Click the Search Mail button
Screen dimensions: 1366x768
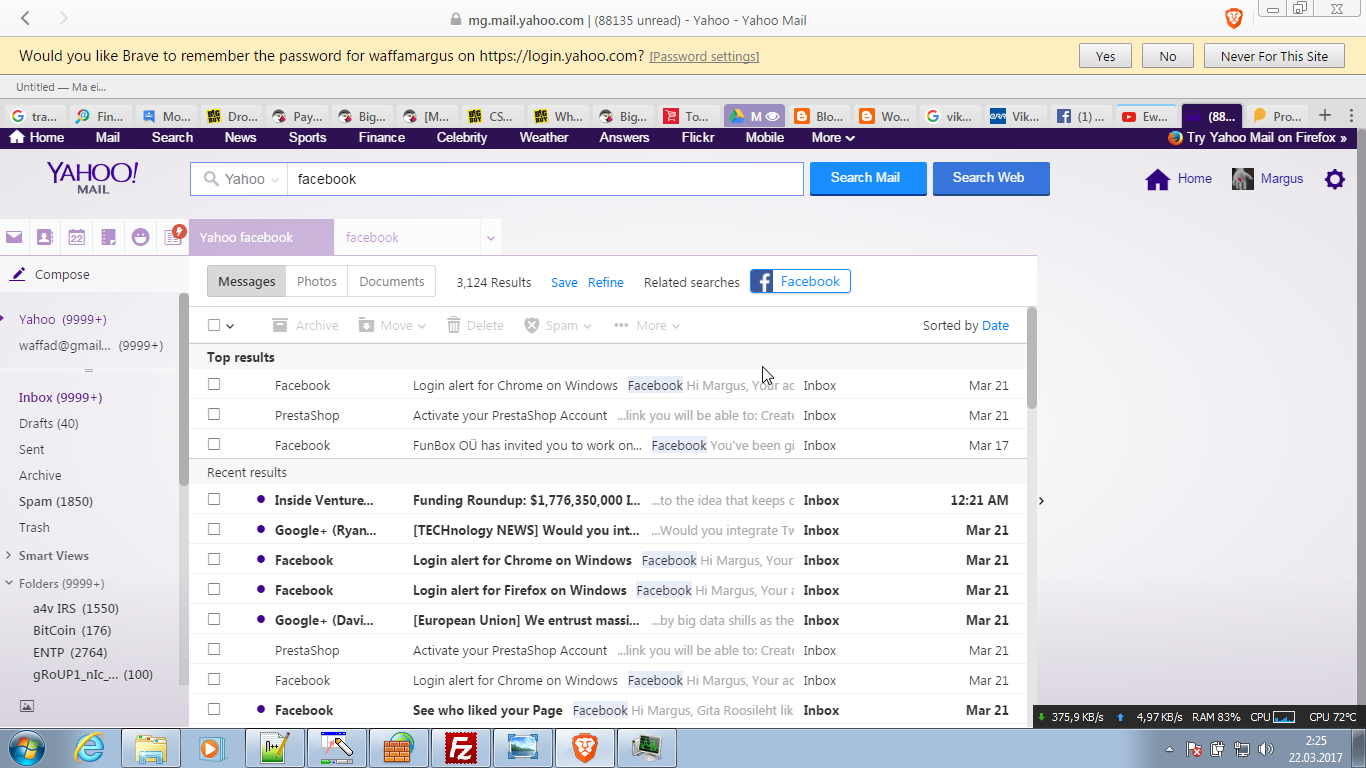[867, 178]
